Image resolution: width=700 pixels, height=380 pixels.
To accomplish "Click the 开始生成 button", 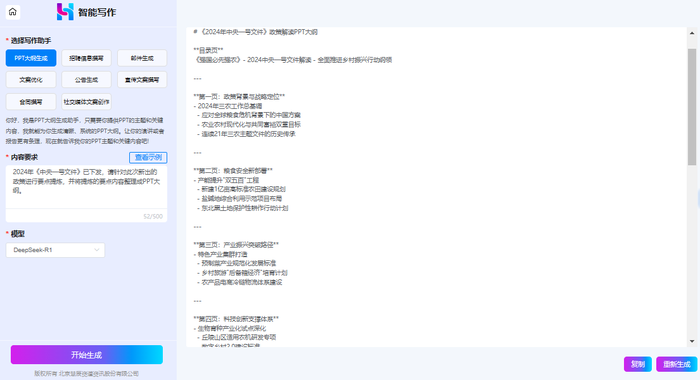I will click(x=87, y=355).
